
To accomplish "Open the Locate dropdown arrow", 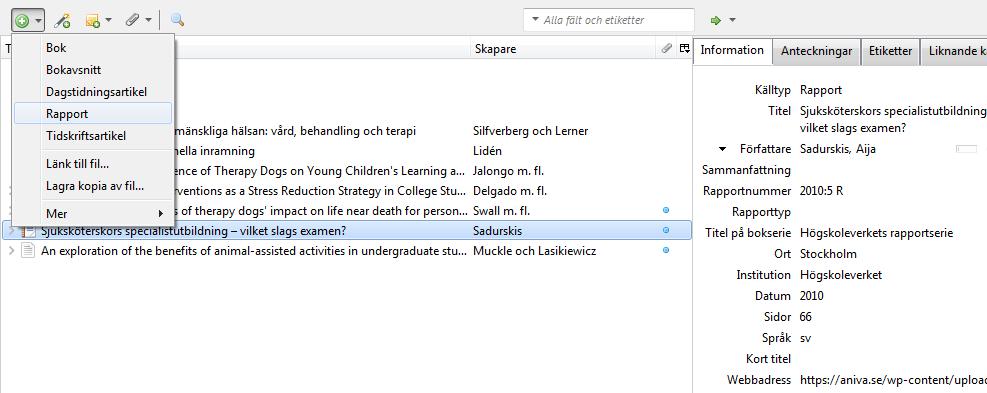I will click(x=732, y=20).
